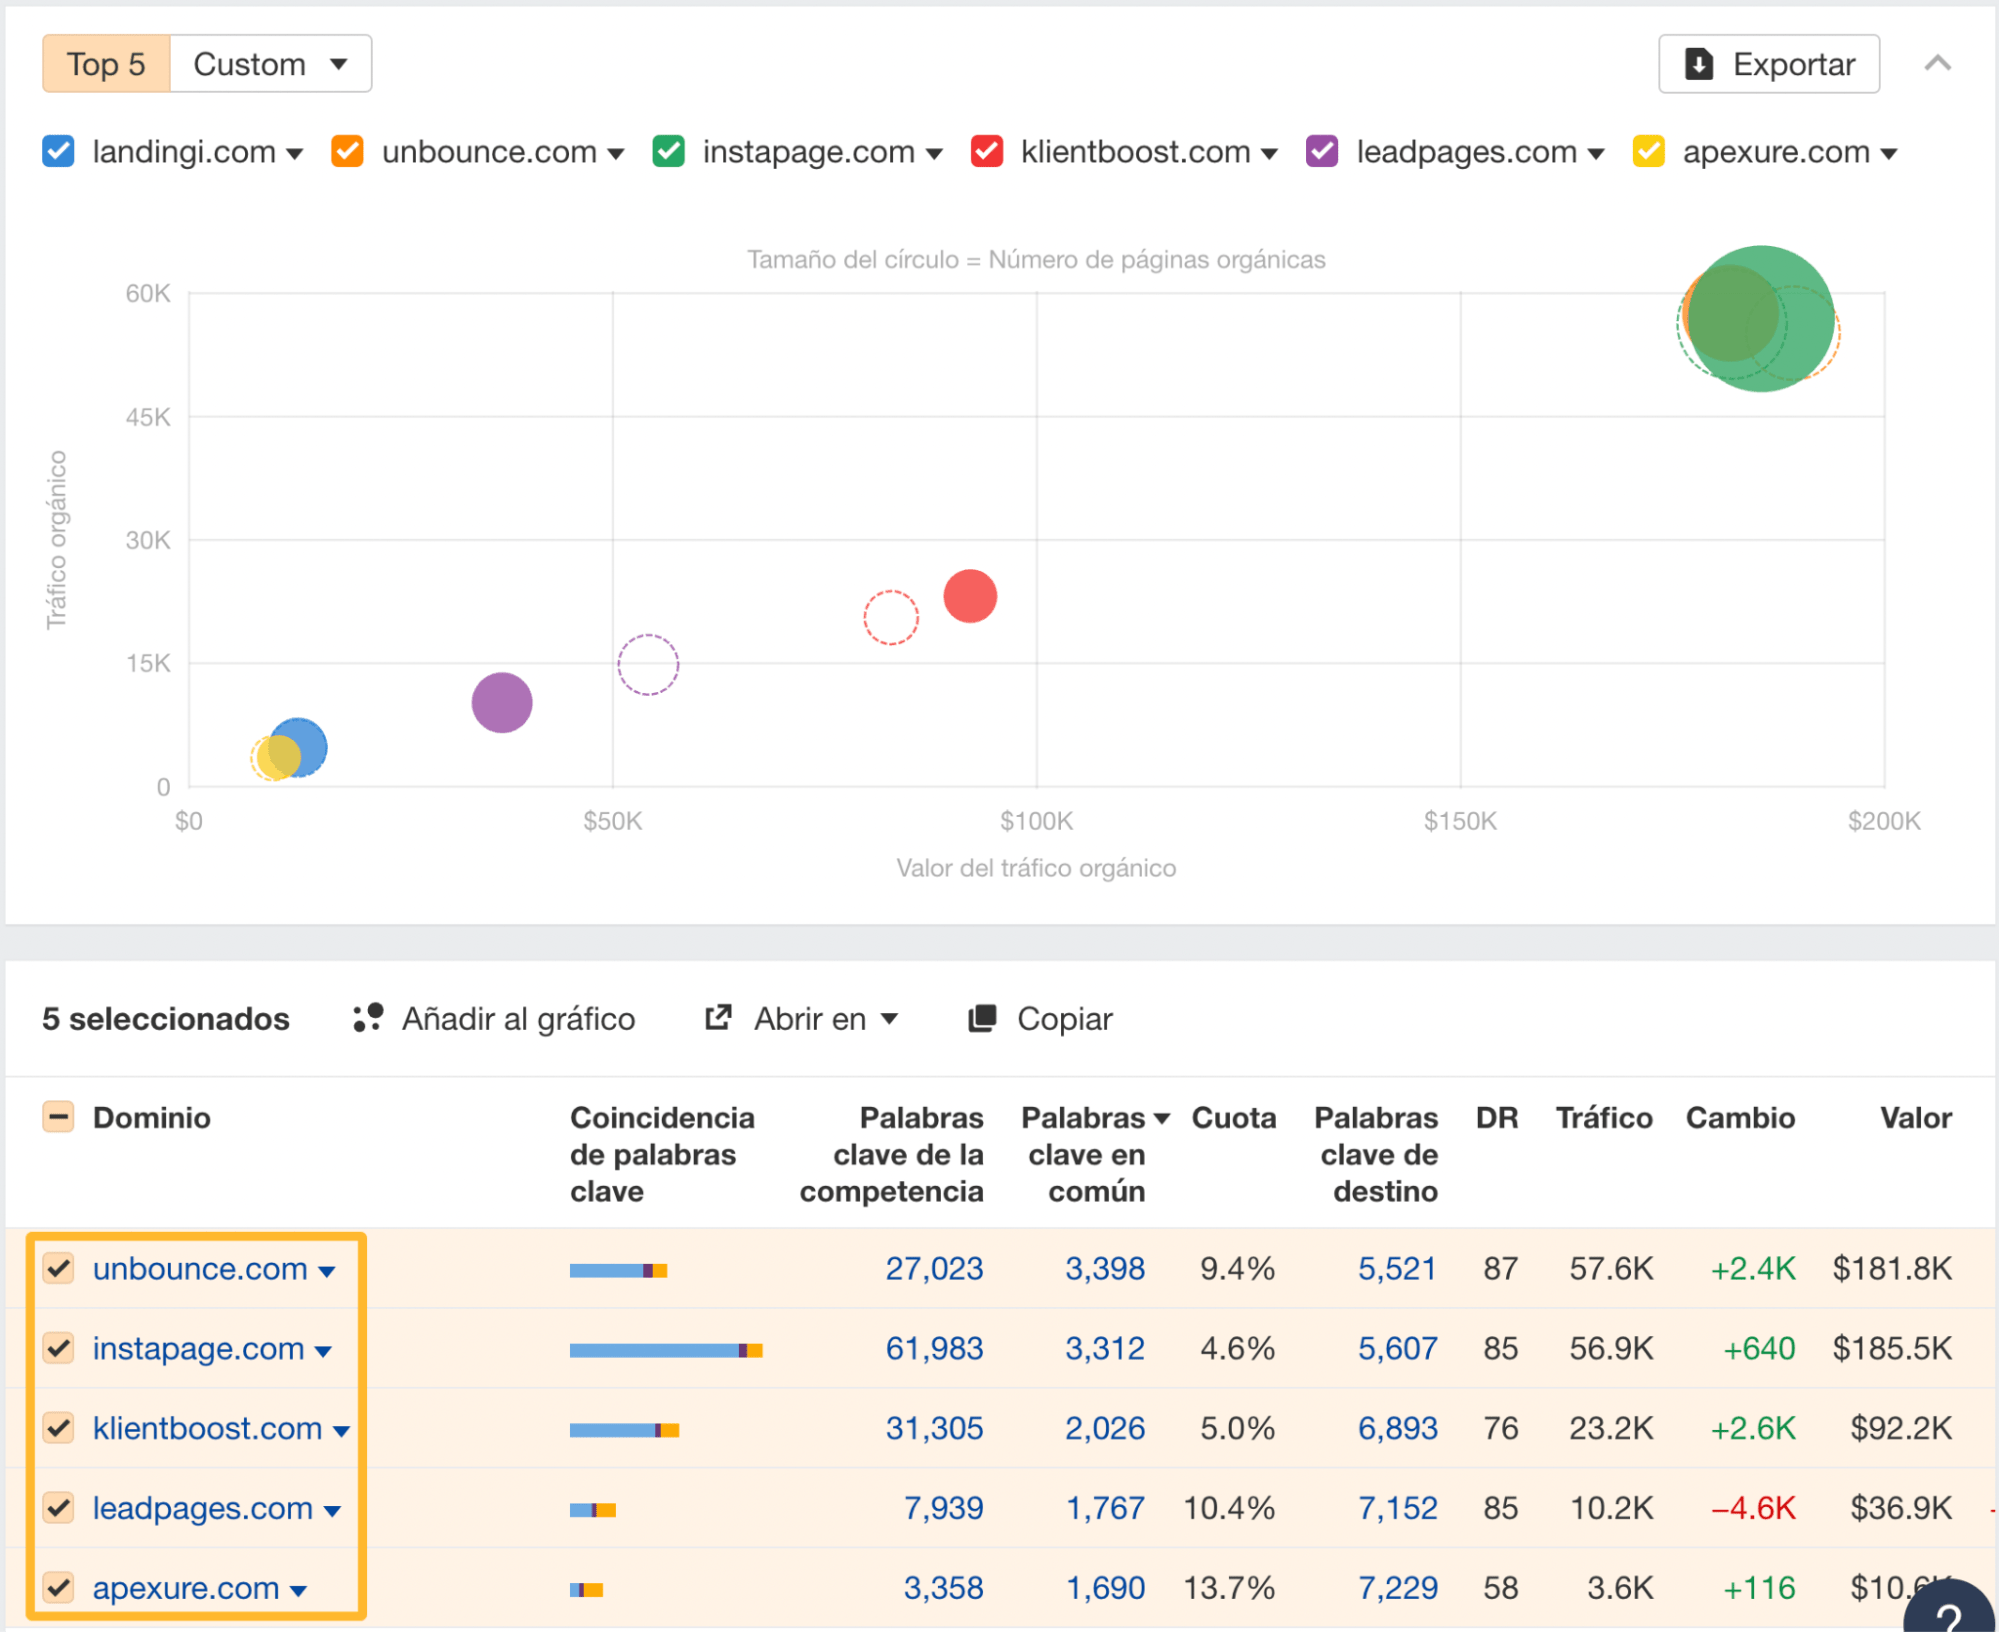Click the download icon inside the Exportar button

click(1697, 63)
